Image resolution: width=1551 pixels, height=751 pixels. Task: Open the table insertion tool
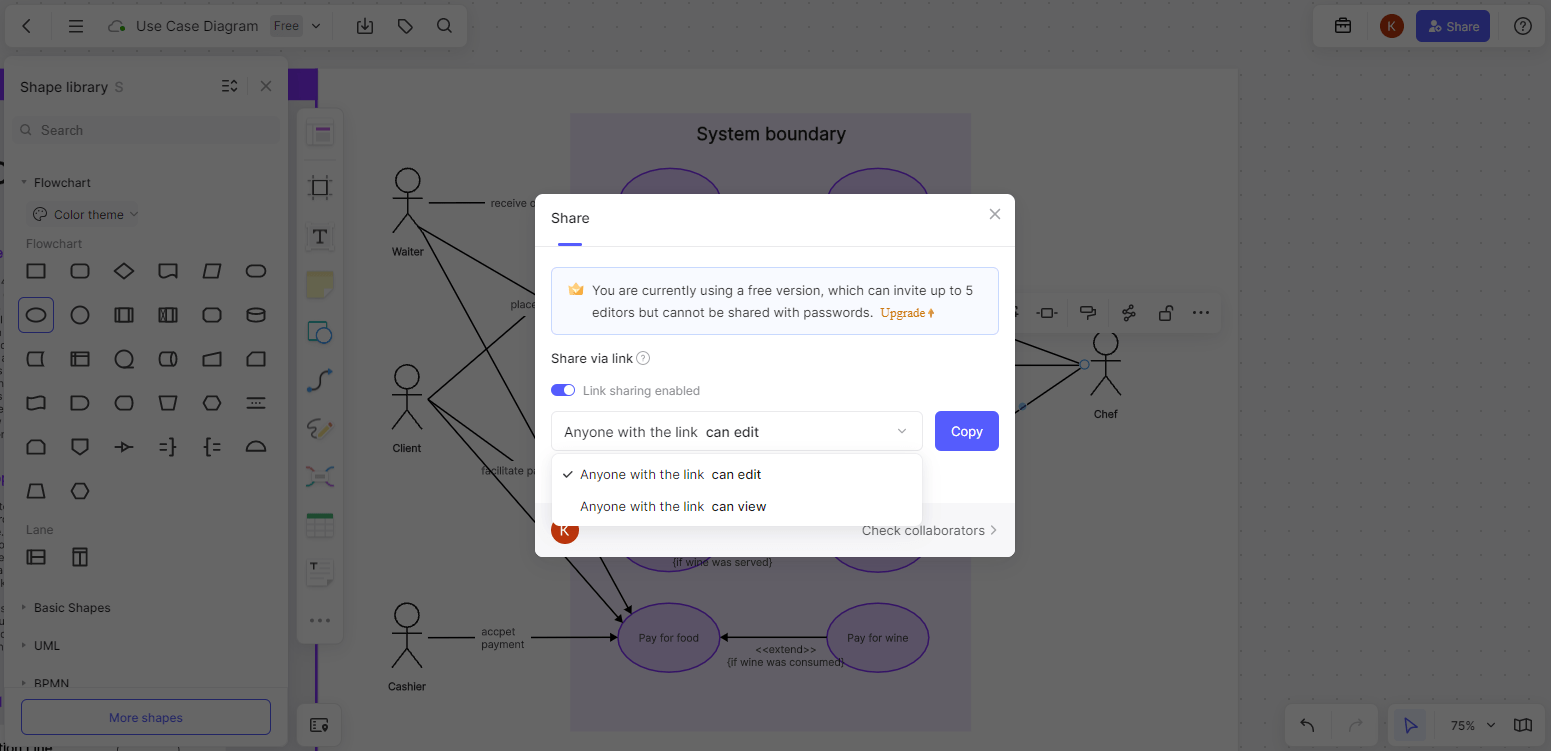319,524
